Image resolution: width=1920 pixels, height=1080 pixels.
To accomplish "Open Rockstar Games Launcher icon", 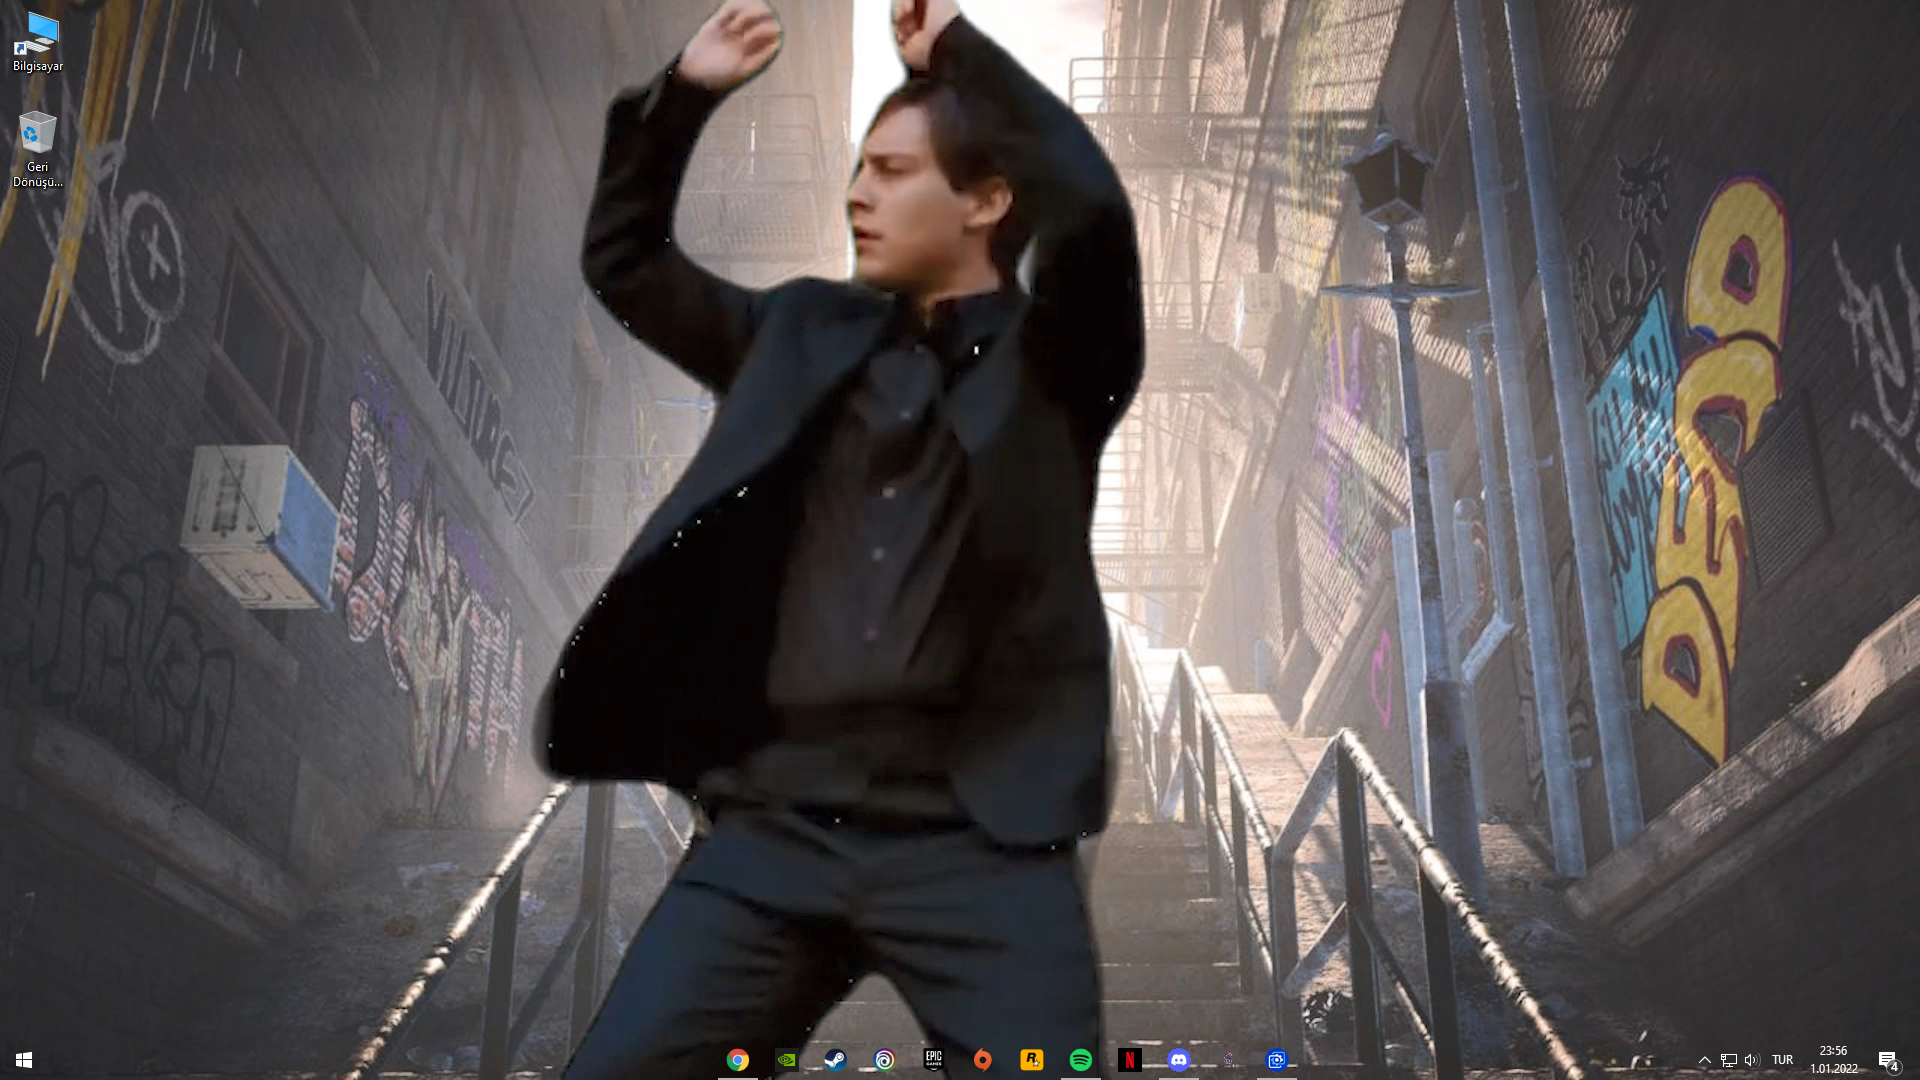I will [x=1031, y=1060].
